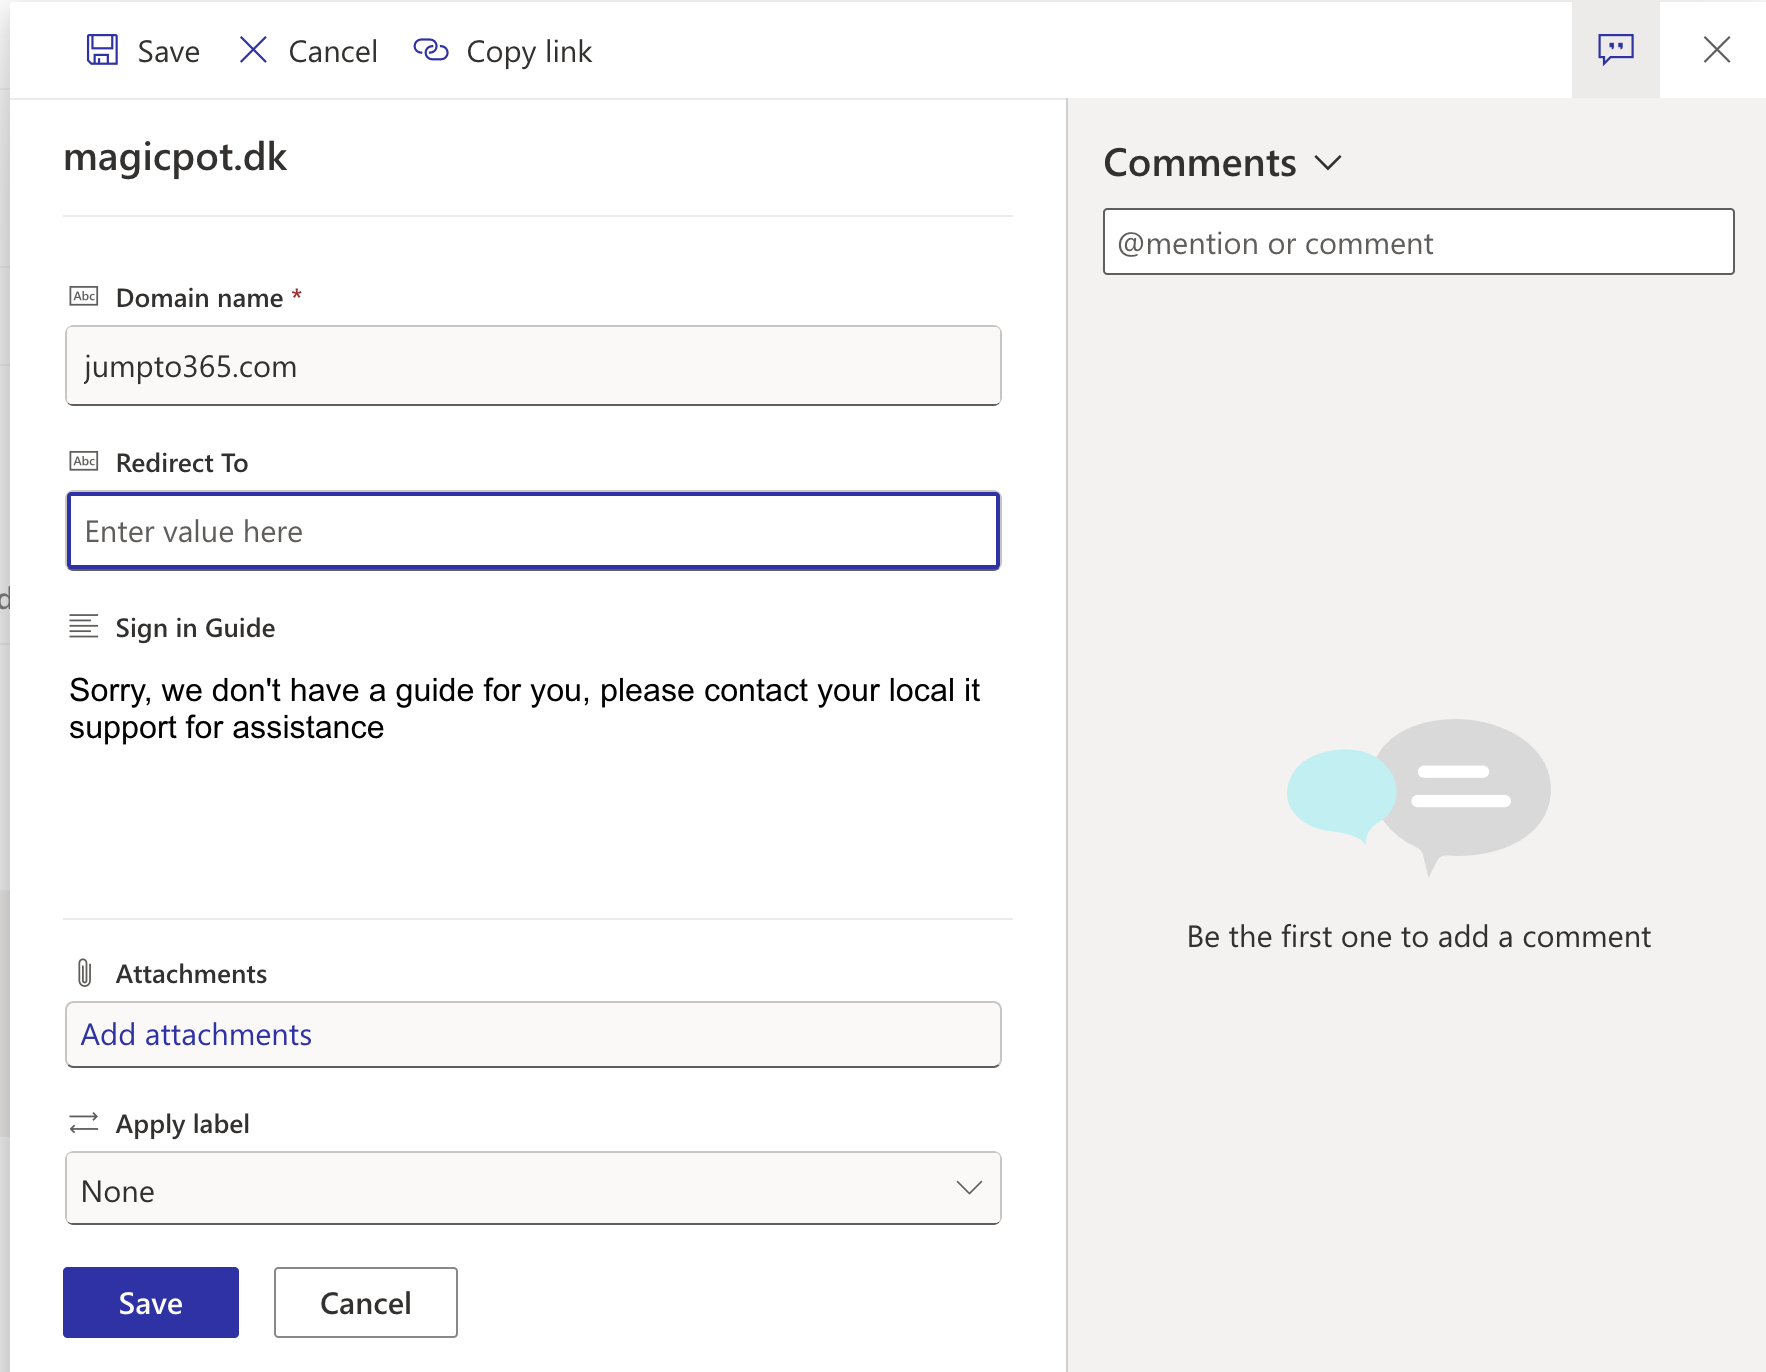Viewport: 1766px width, 1372px height.
Task: Focus the Domain name input field
Action: pyautogui.click(x=533, y=366)
